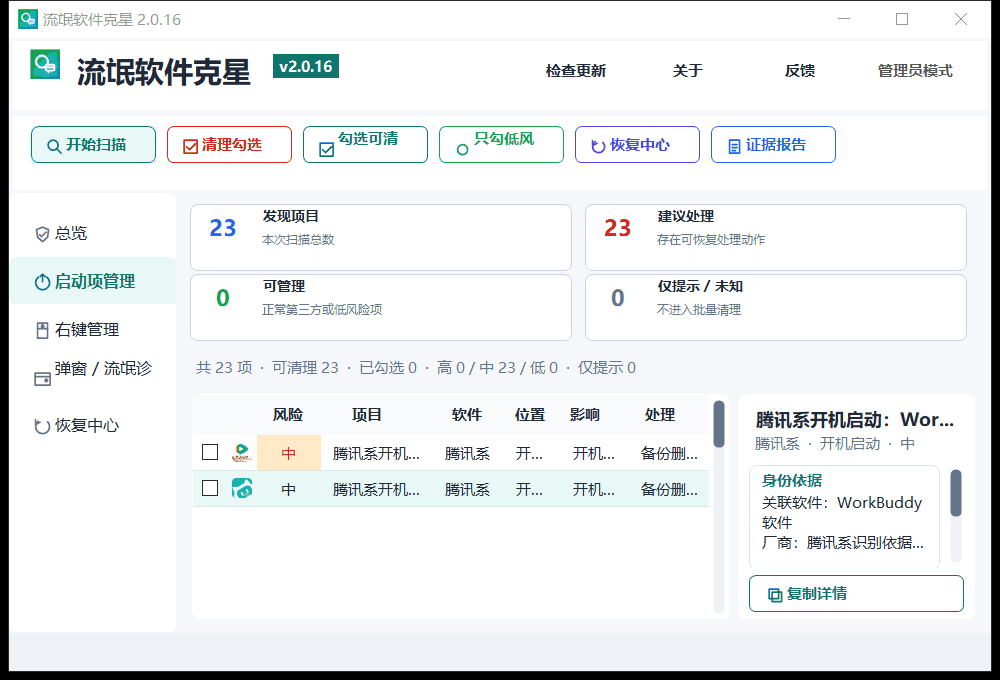This screenshot has height=680, width=1000.
Task: Click the circle icon on 只勾低风
Action: click(462, 150)
